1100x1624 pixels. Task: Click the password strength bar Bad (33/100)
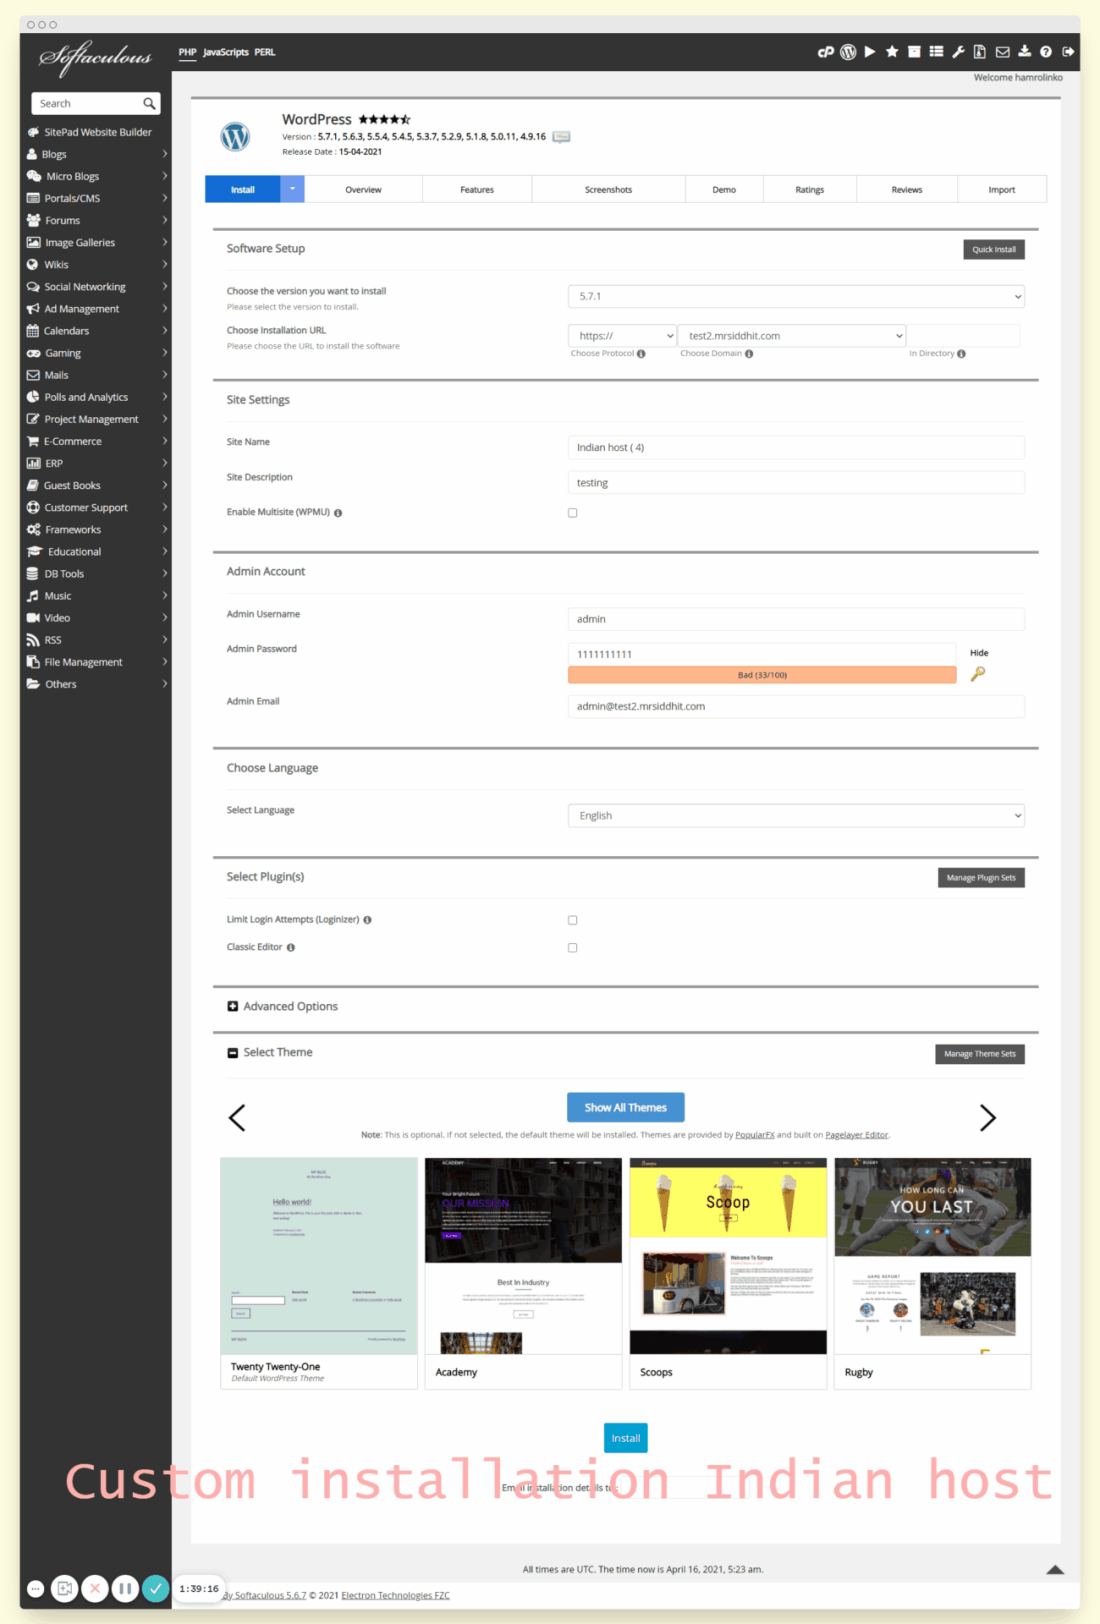point(762,676)
